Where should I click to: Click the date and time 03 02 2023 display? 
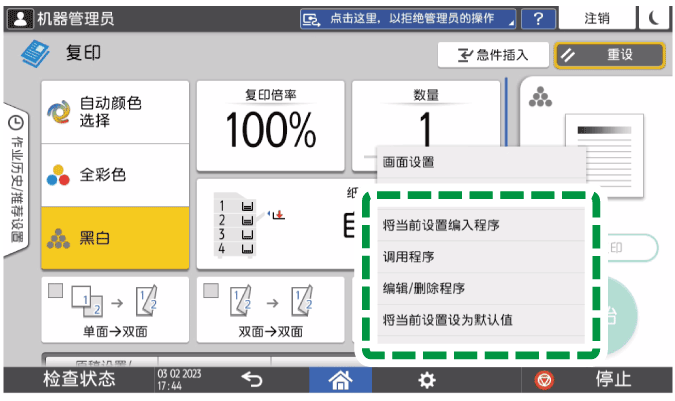point(180,379)
